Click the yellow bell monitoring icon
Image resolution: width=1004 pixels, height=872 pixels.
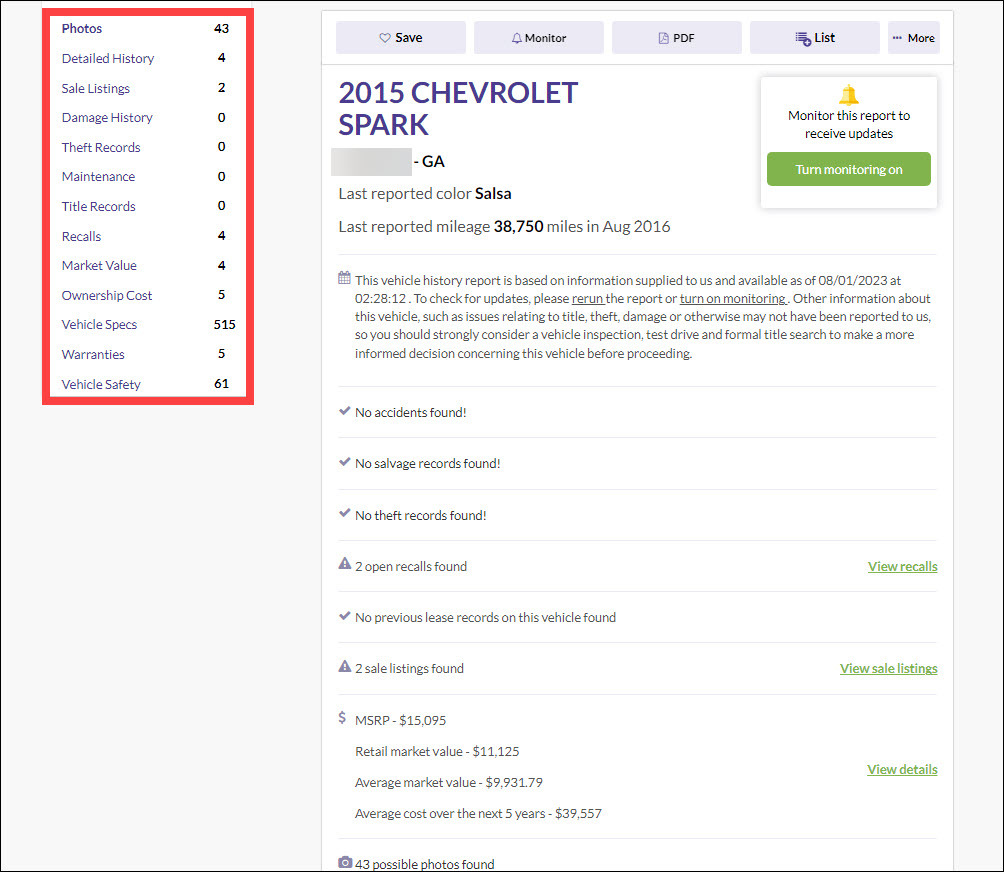848,95
